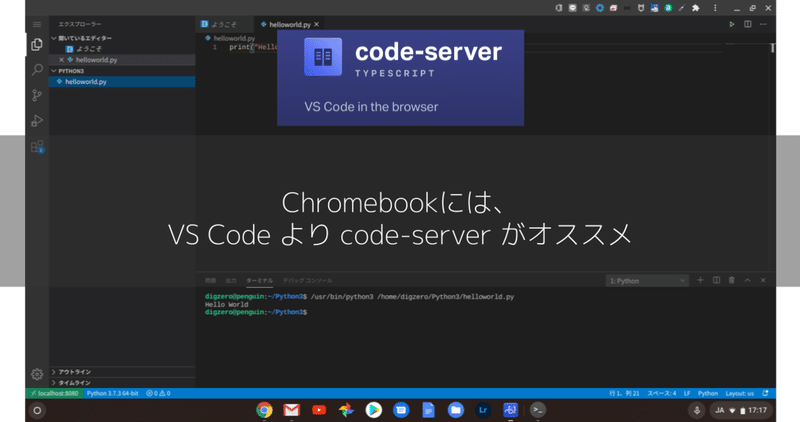Change the Python language mode in status bar
Viewport: 800px width, 422px height.
(x=708, y=393)
